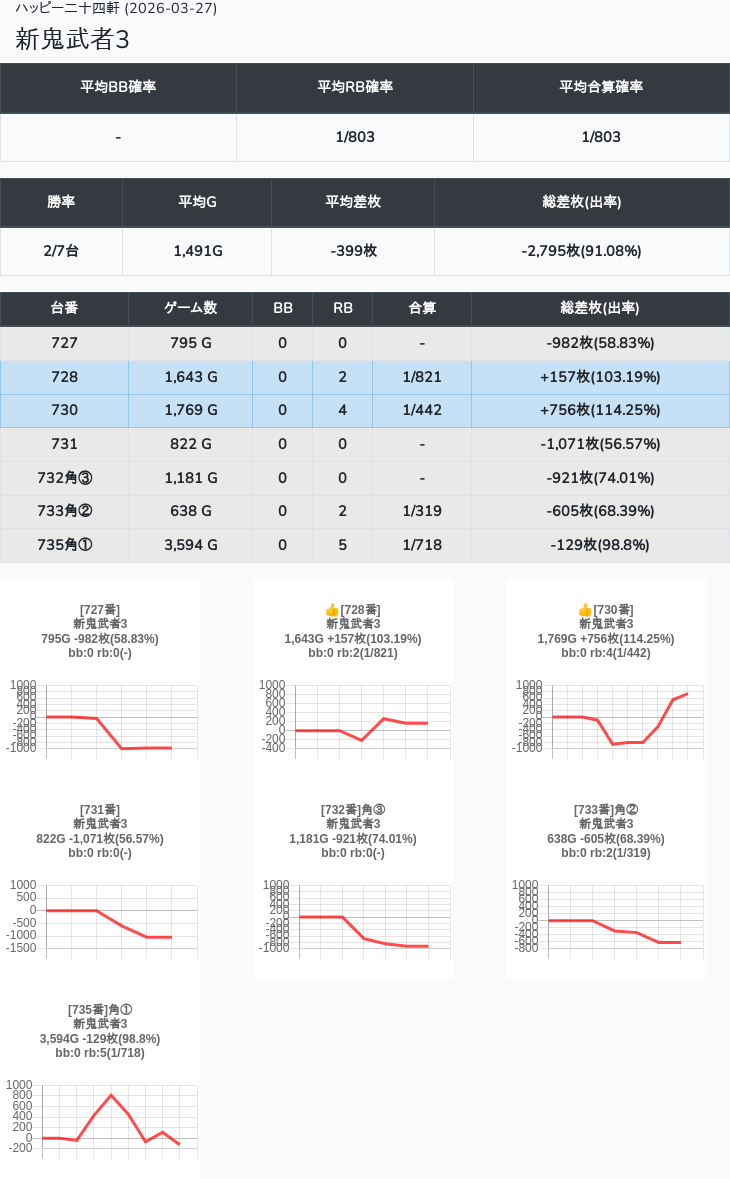Open the machine 727 slump graph
This screenshot has height=1179, width=730.
(x=100, y=717)
